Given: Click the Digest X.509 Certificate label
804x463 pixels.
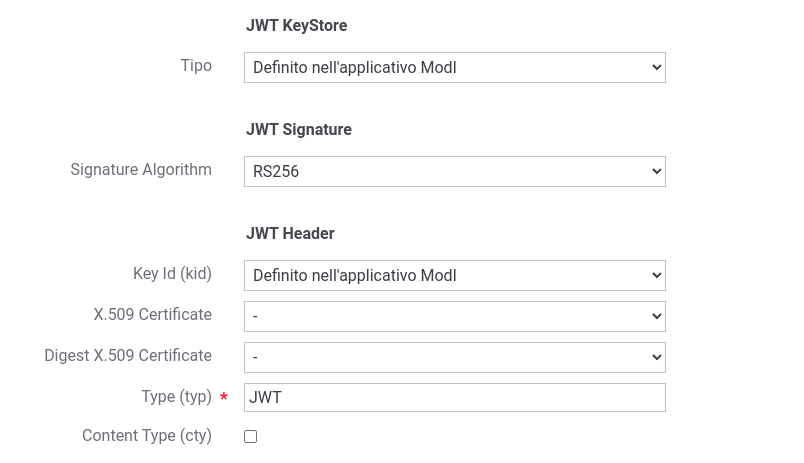Looking at the screenshot, I should [128, 355].
